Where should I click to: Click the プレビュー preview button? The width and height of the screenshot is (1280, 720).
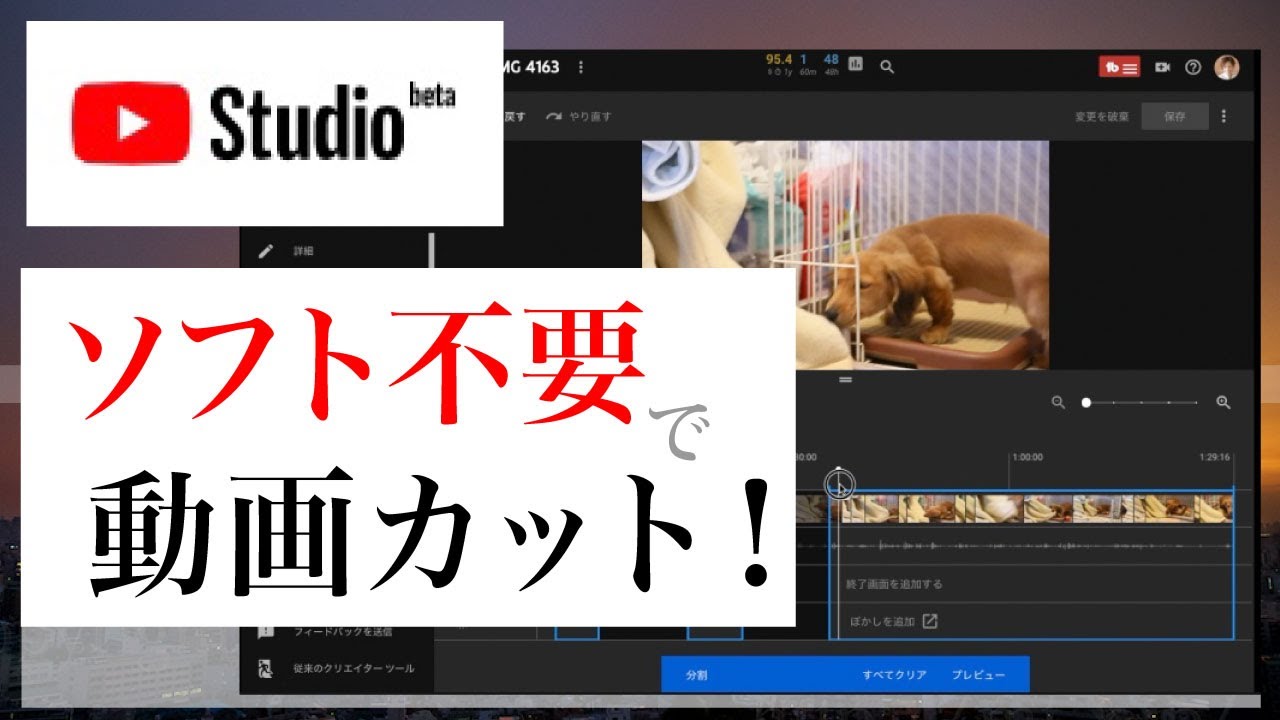coord(978,675)
